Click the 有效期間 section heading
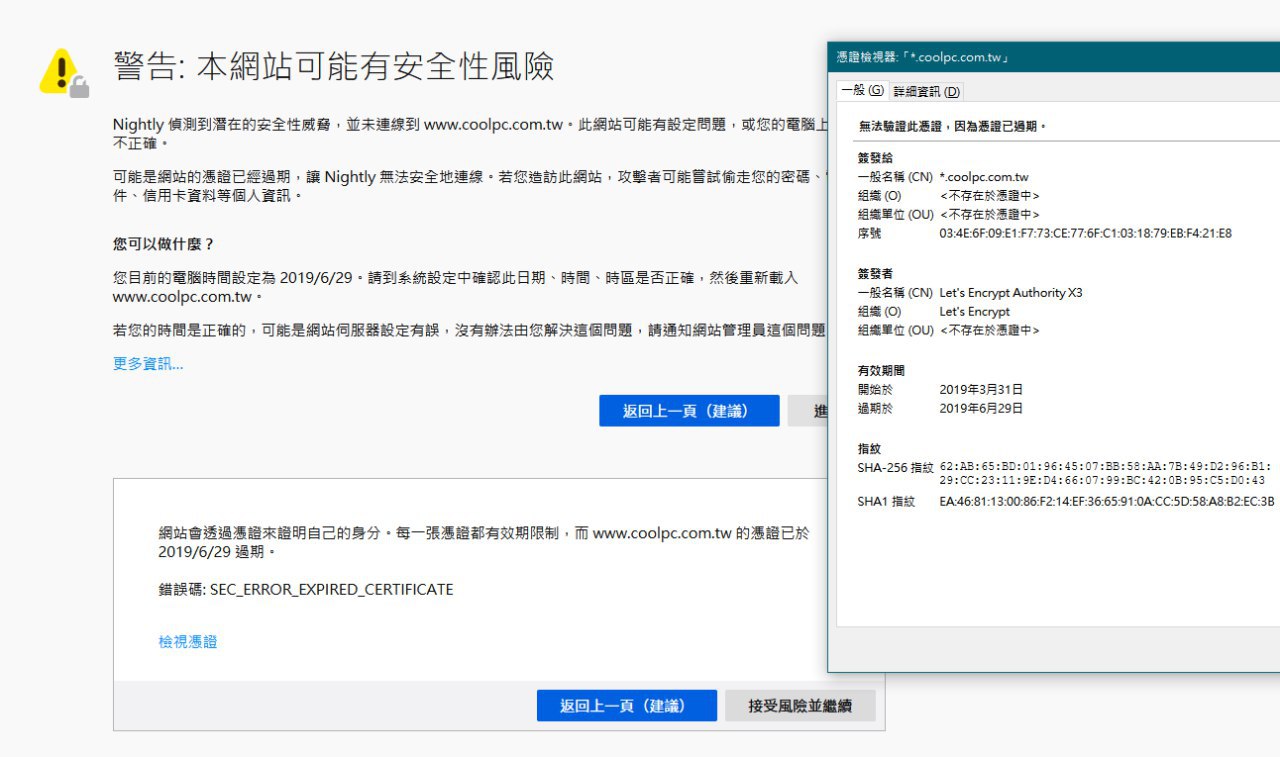Screen dimensions: 1280x757 point(880,371)
